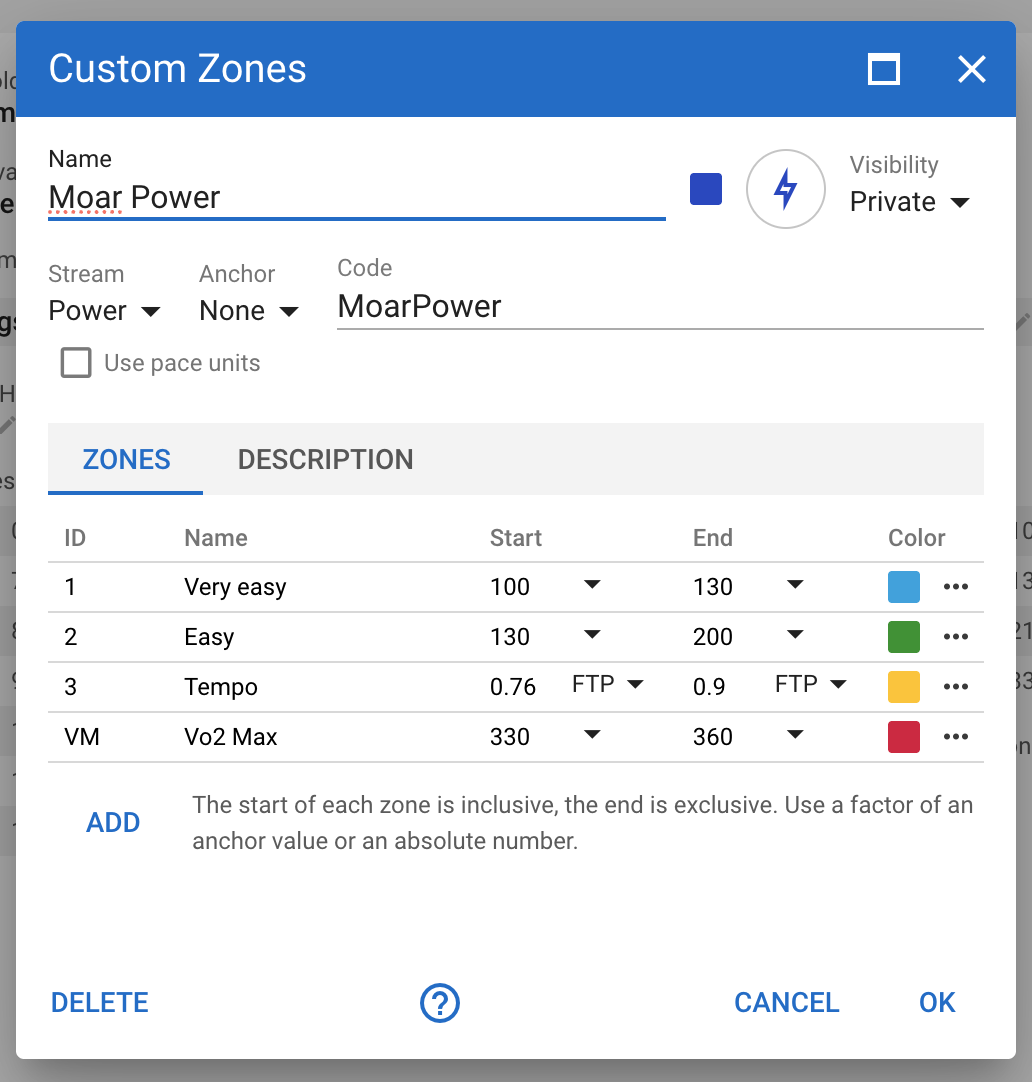Image resolution: width=1032 pixels, height=1082 pixels.
Task: Expand the Anchor dropdown showing None
Action: point(247,310)
